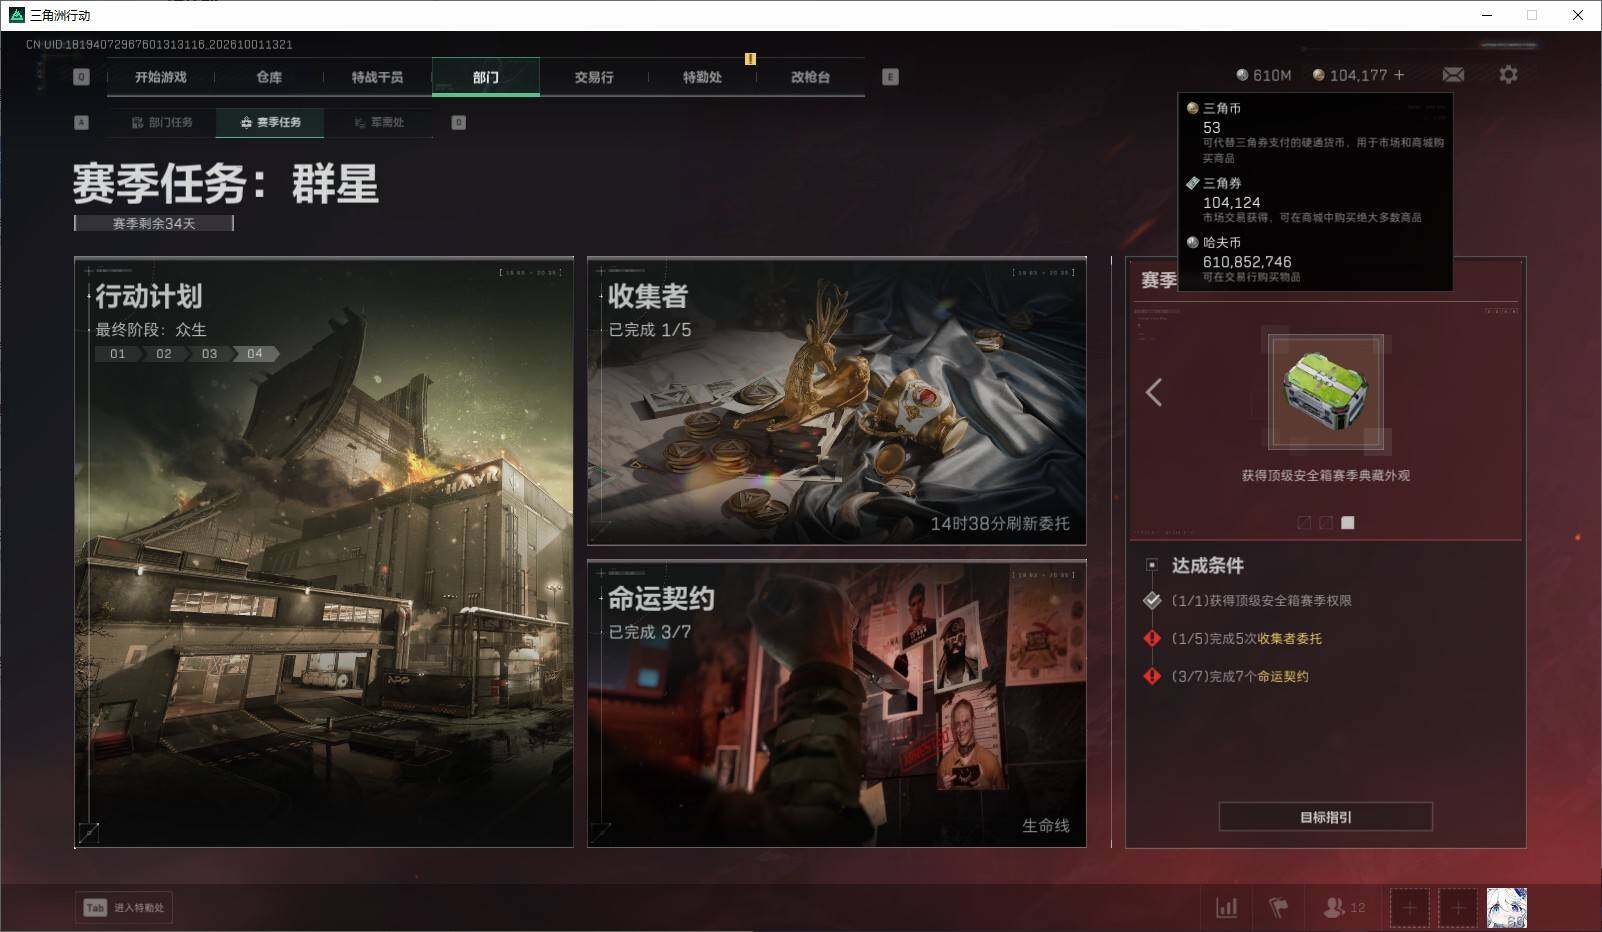1602x932 pixels.
Task: Open settings via the gear icon
Action: [1508, 75]
